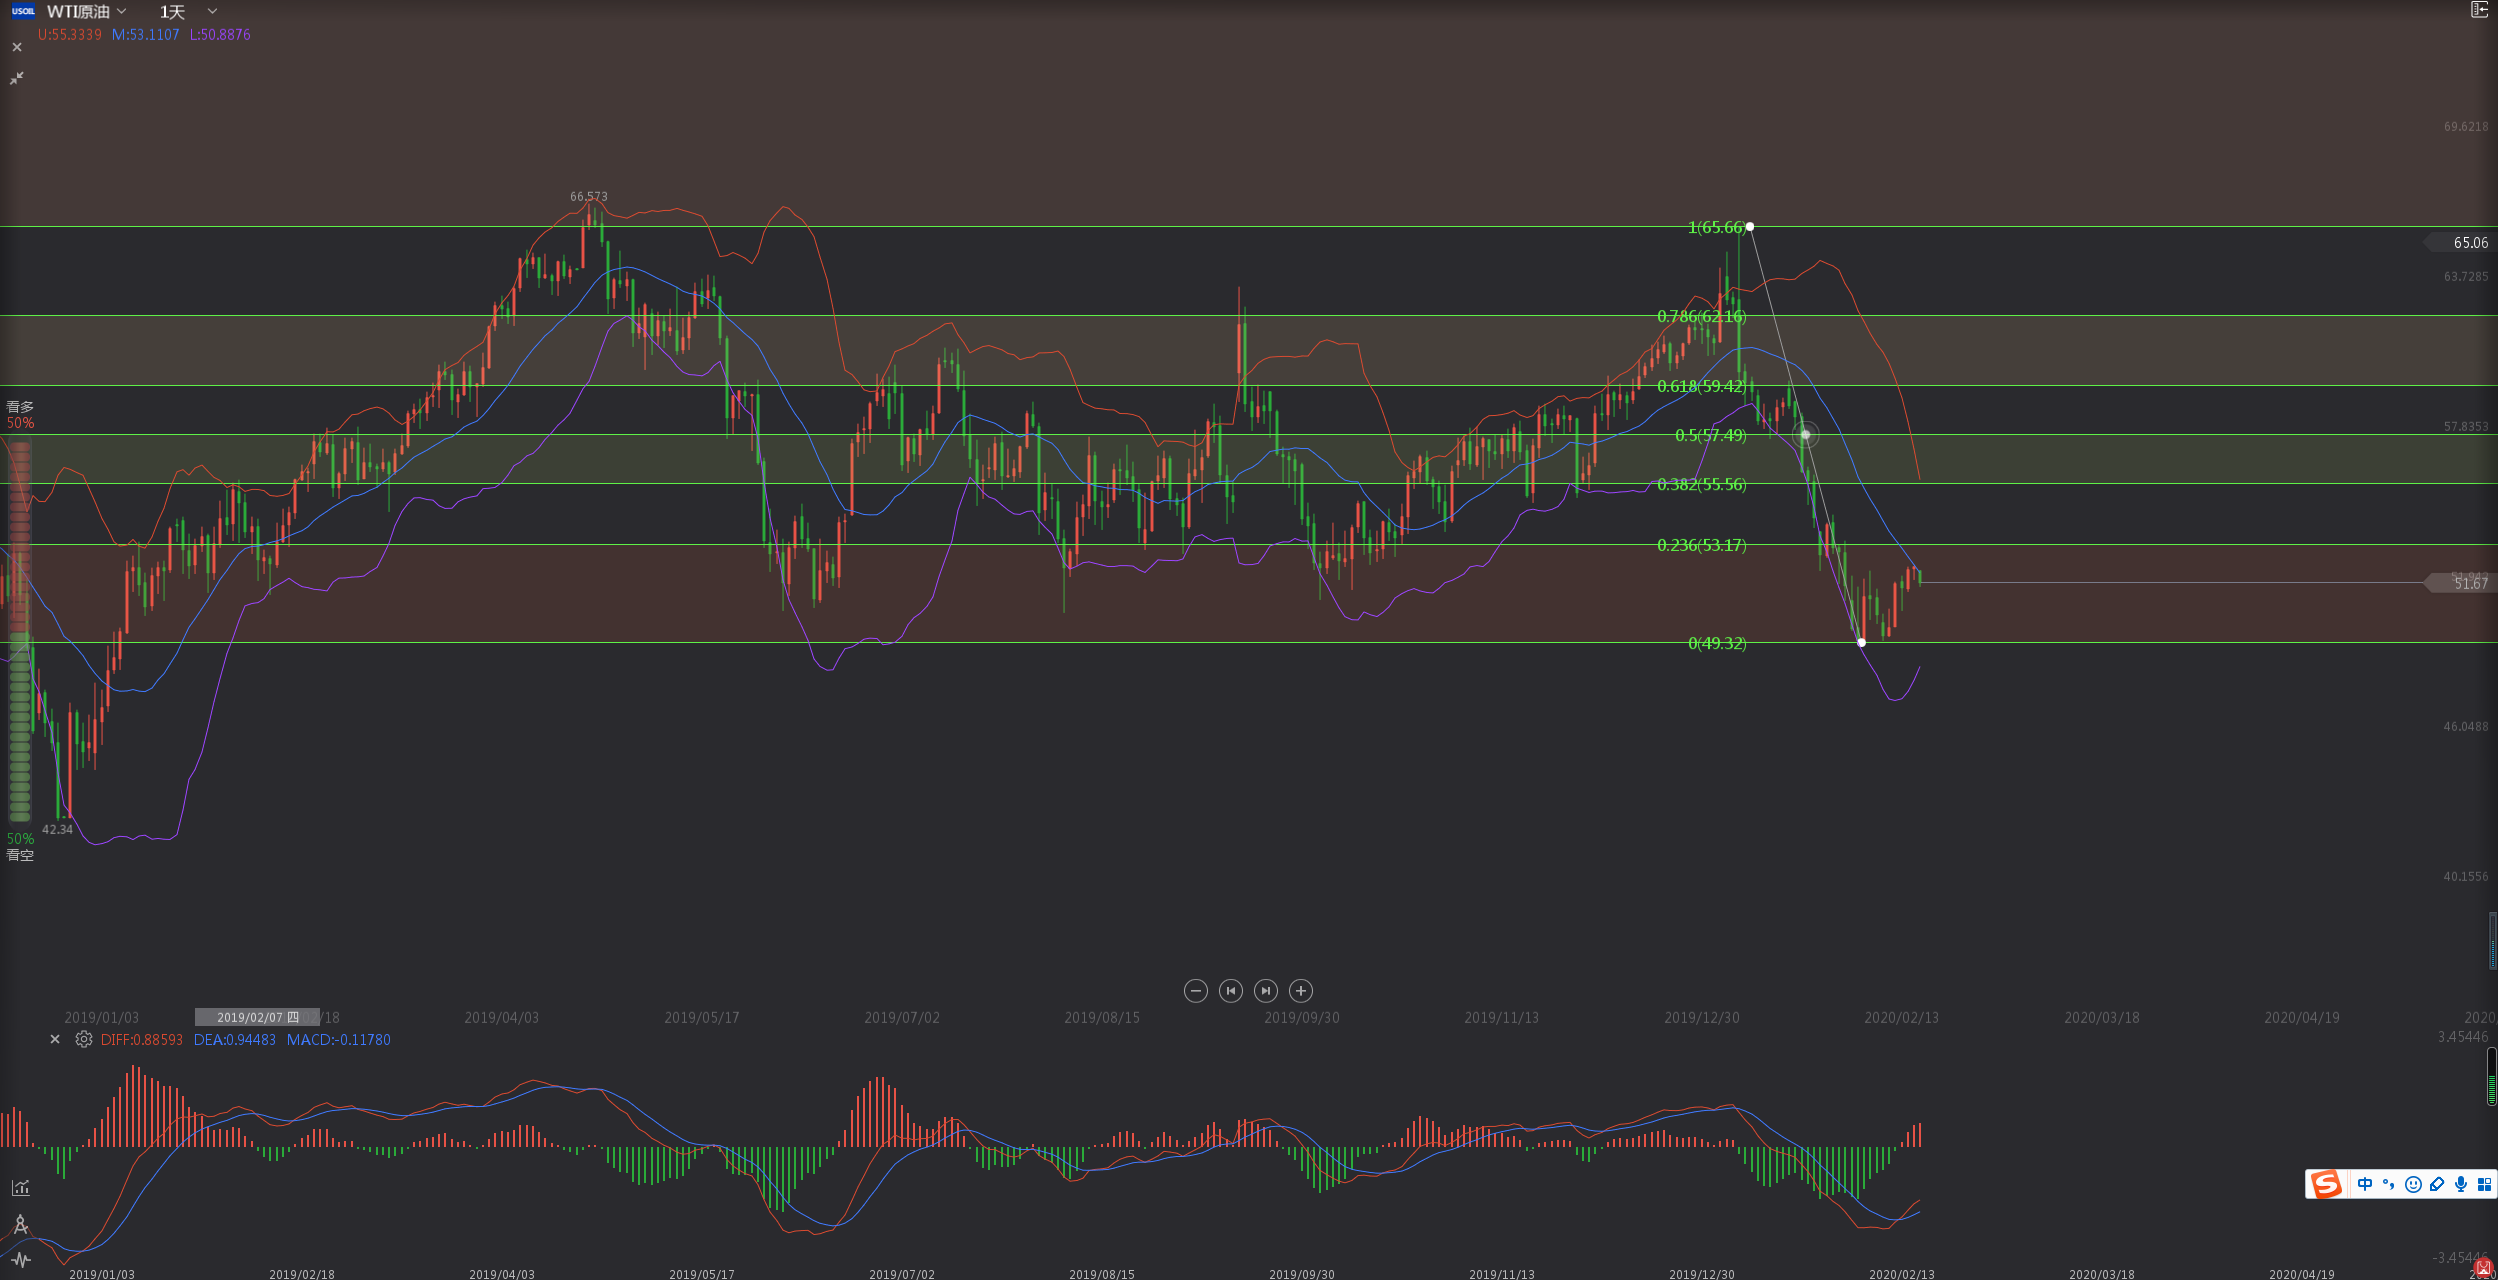The image size is (2498, 1280).
Task: Click the Sogou voice input microphone
Action: [2461, 1184]
